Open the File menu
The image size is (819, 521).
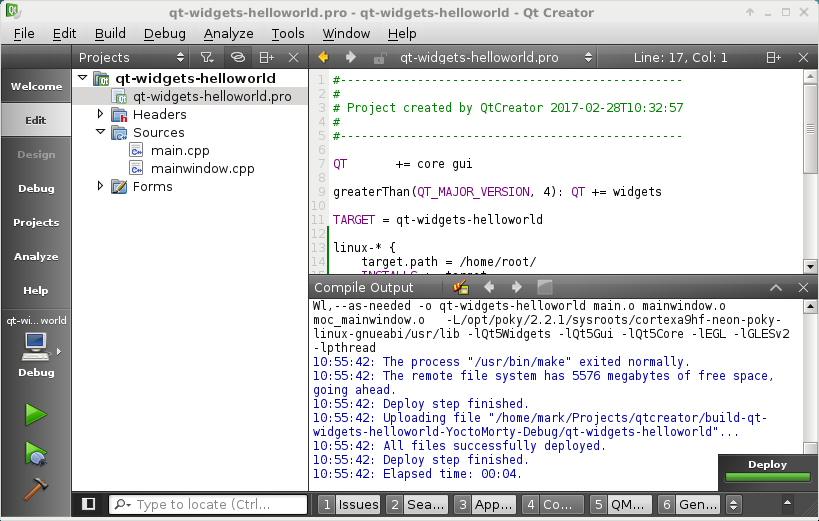point(24,33)
